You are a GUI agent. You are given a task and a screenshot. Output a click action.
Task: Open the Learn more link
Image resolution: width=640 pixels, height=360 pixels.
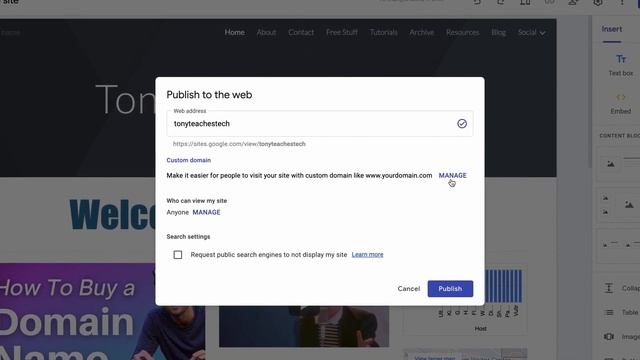click(367, 255)
